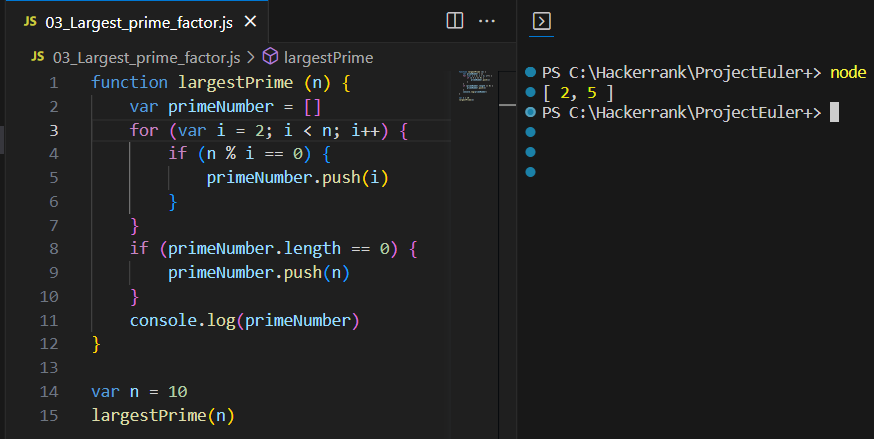Click the code minimap preview
The image size is (874, 439).
(475, 85)
